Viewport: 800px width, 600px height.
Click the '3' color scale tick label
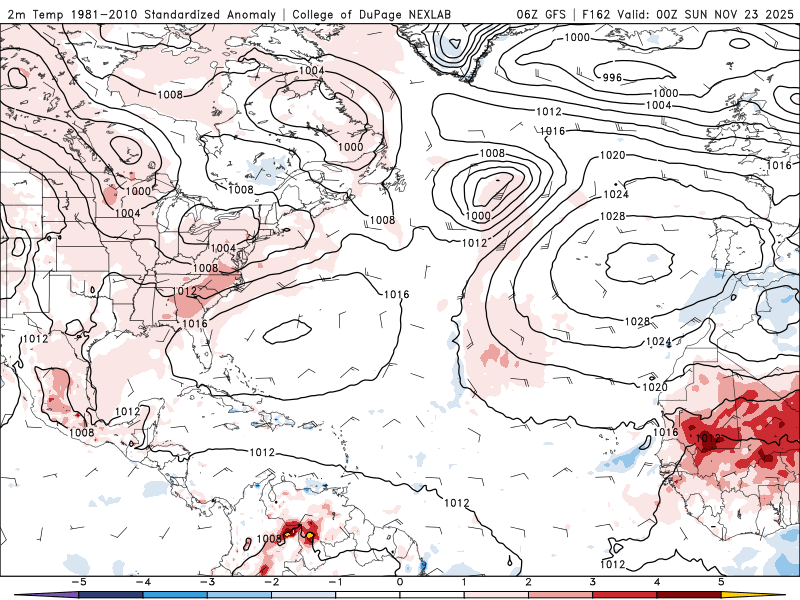tap(593, 582)
